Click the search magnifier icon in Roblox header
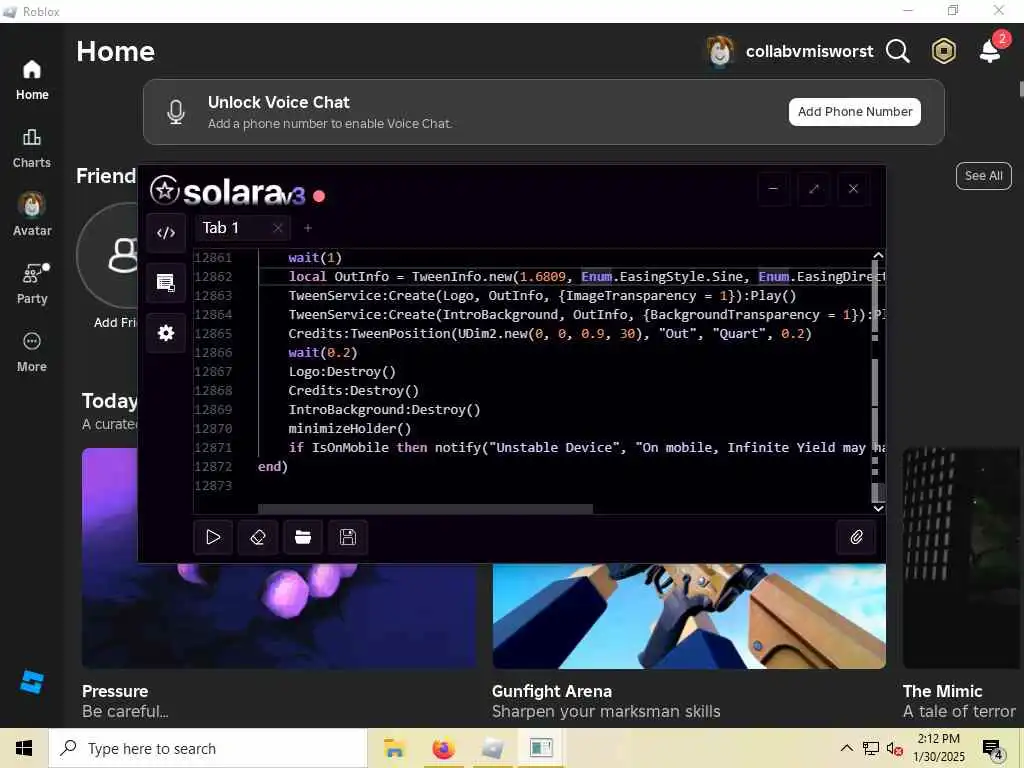 point(897,51)
